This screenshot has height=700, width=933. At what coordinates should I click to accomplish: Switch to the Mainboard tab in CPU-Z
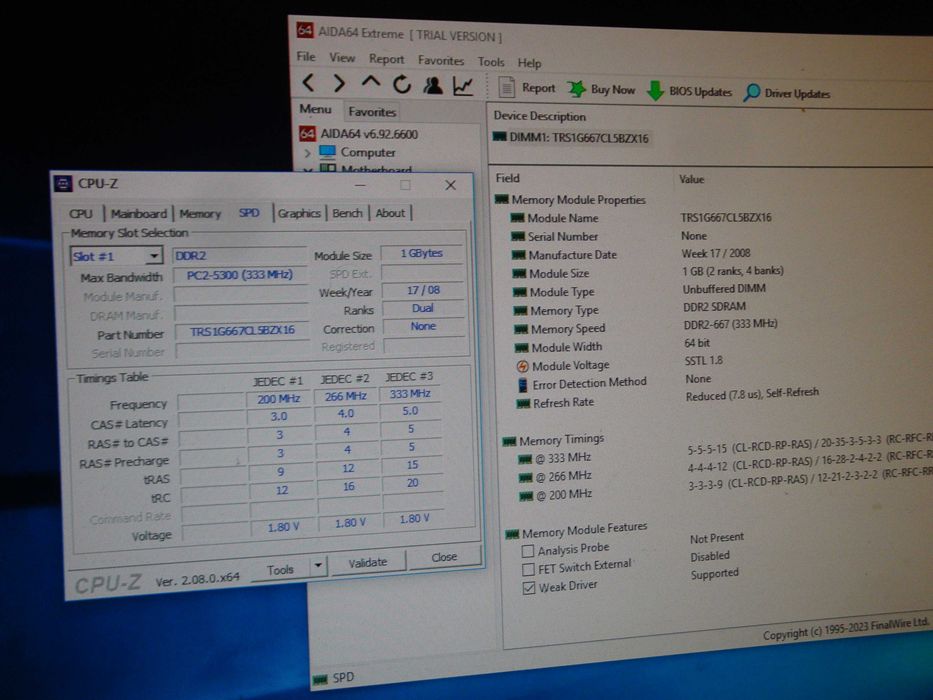coord(139,214)
